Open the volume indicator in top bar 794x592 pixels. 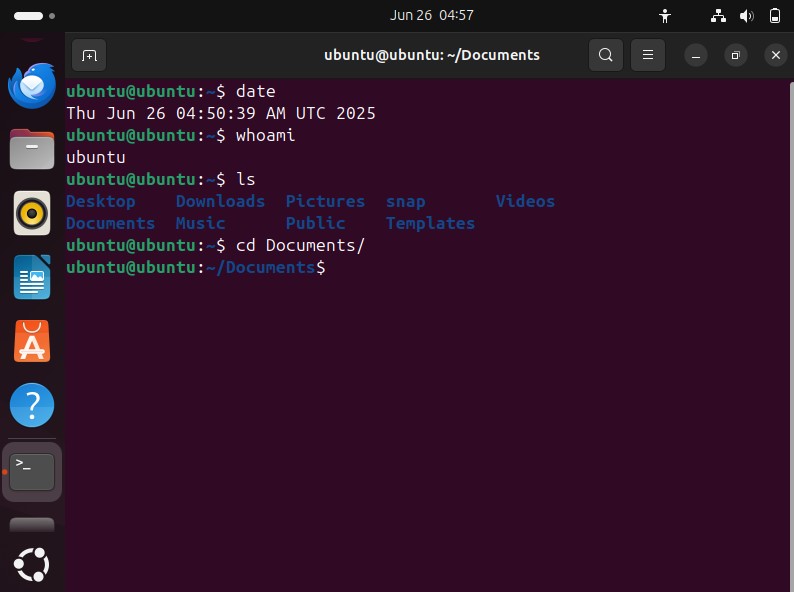point(746,16)
